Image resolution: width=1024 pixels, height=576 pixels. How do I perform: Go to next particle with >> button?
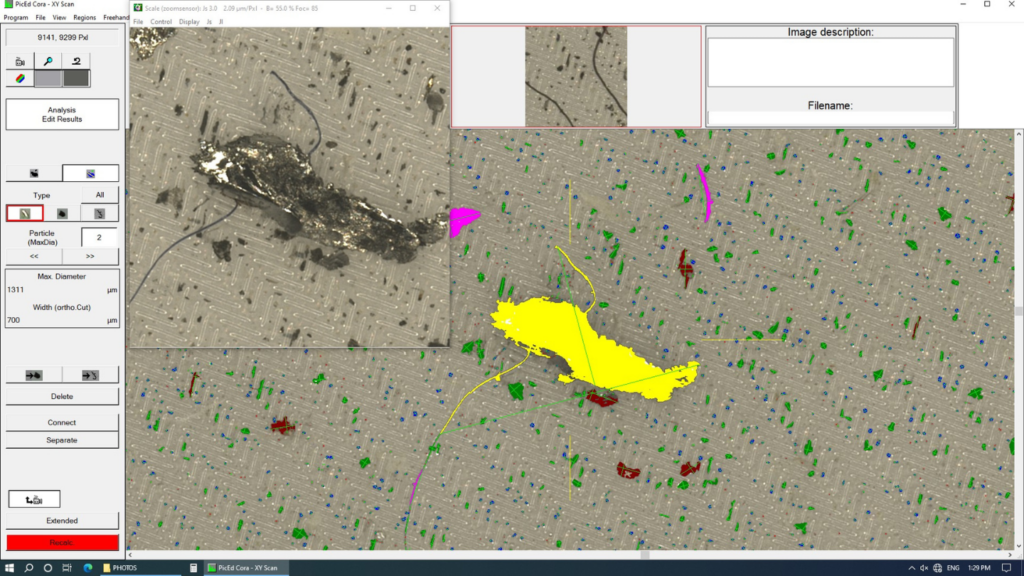(x=90, y=256)
